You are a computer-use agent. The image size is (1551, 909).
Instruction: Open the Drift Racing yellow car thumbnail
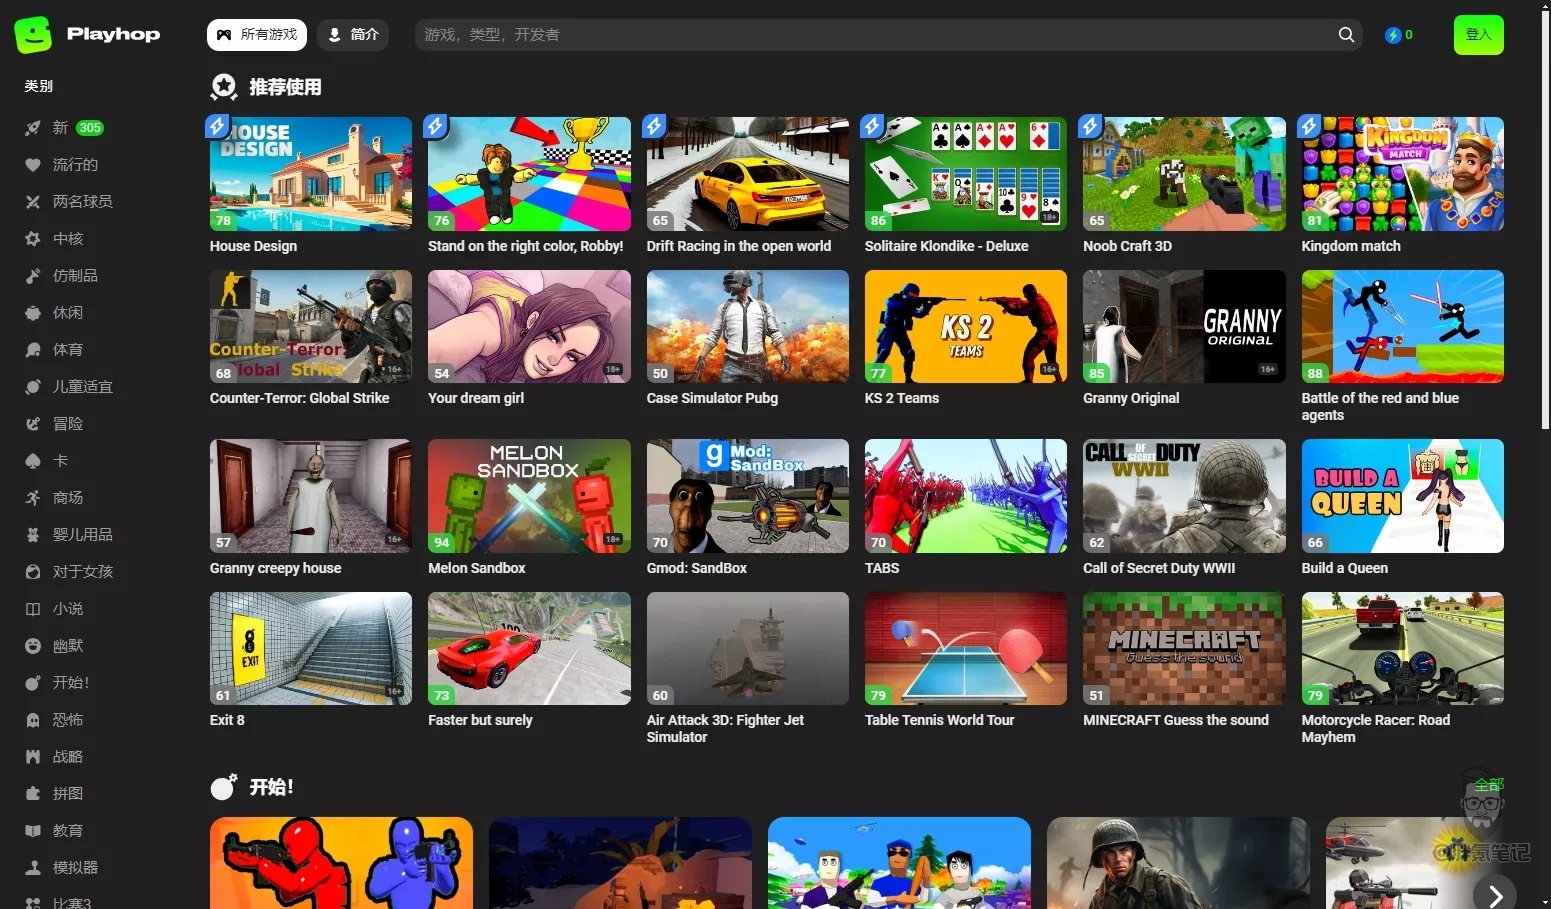point(748,174)
